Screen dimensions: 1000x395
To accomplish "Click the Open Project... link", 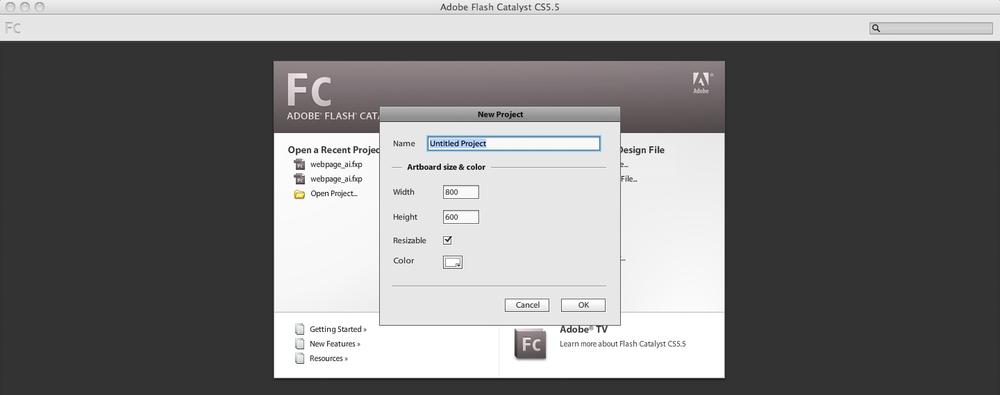I will pyautogui.click(x=334, y=194).
